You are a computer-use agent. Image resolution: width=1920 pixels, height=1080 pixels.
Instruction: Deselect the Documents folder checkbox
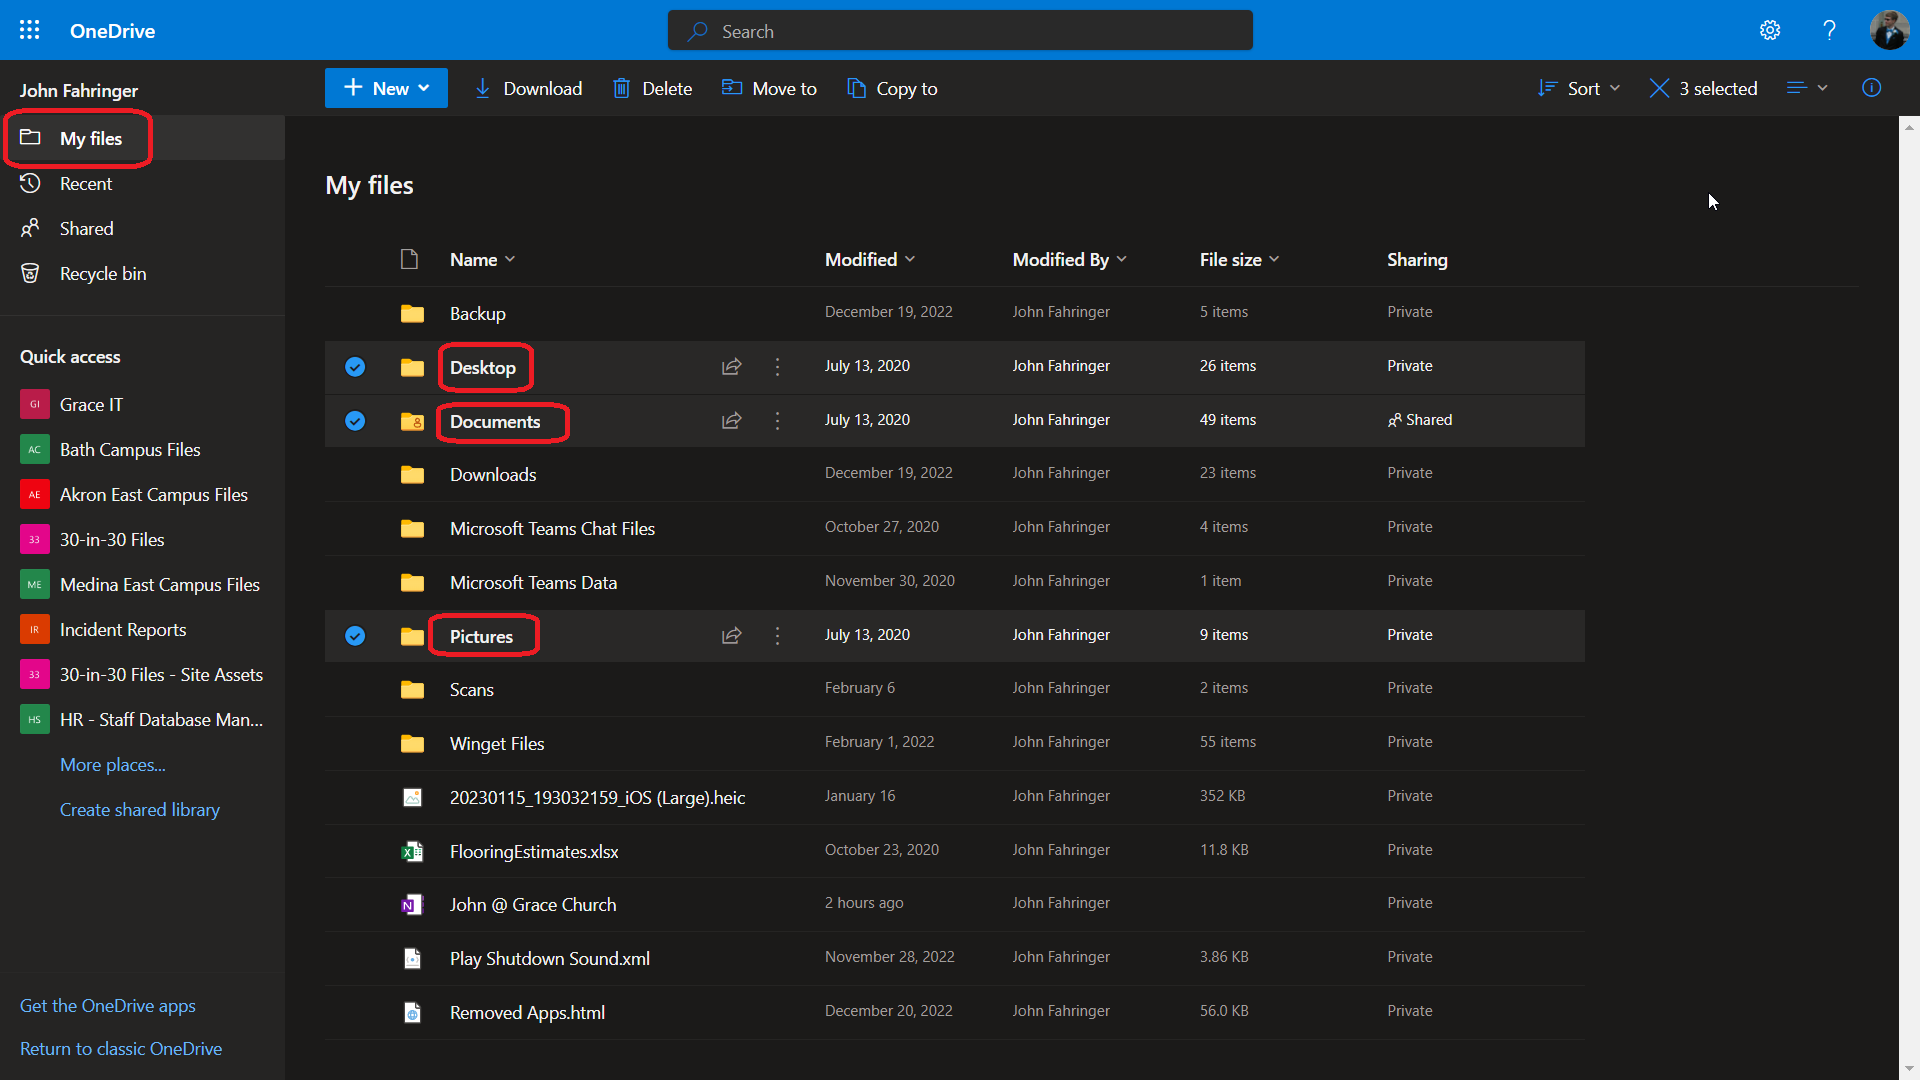[355, 421]
